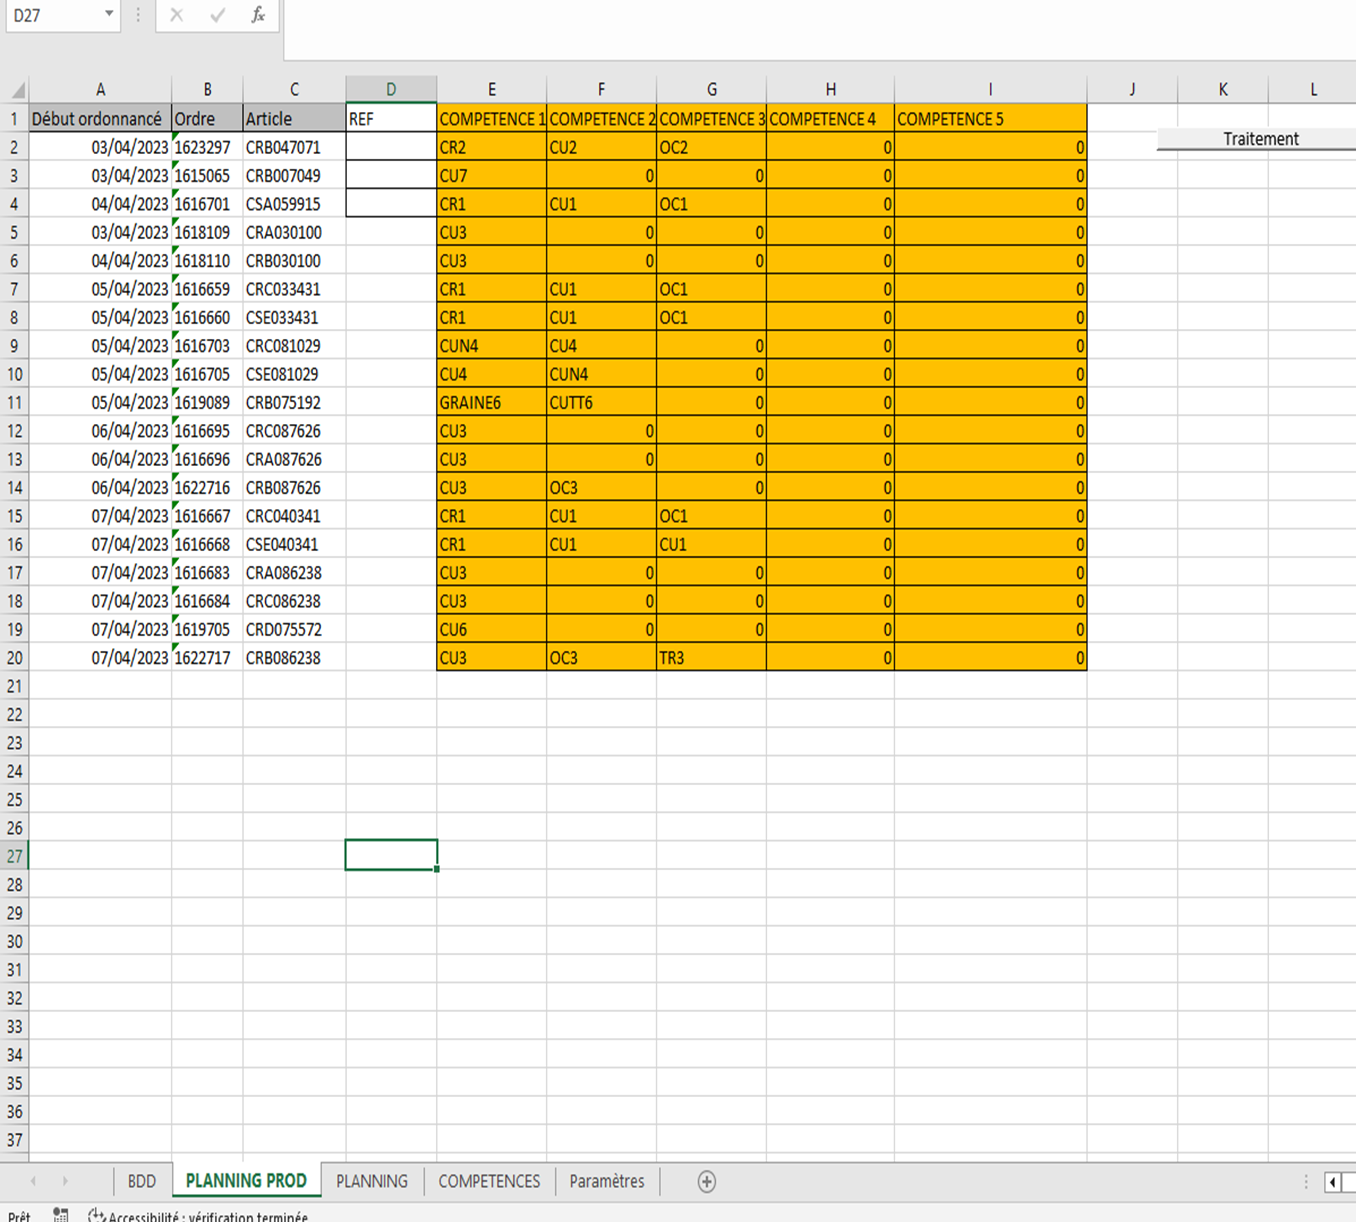Select column D header

(x=391, y=89)
